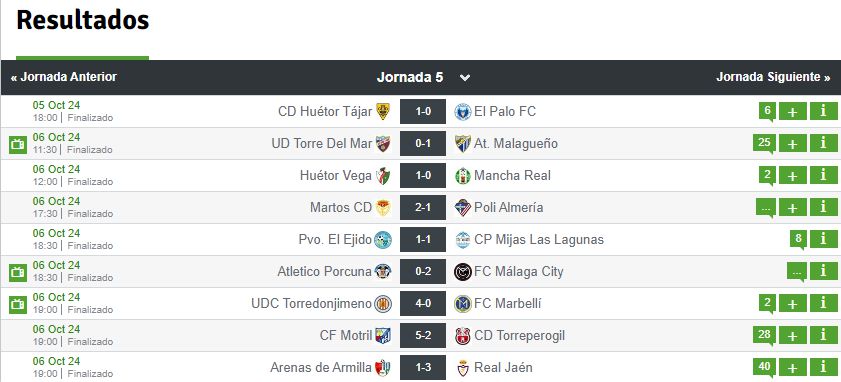Open the Jornada 5 dropdown chevron
The image size is (841, 382).
pos(464,78)
